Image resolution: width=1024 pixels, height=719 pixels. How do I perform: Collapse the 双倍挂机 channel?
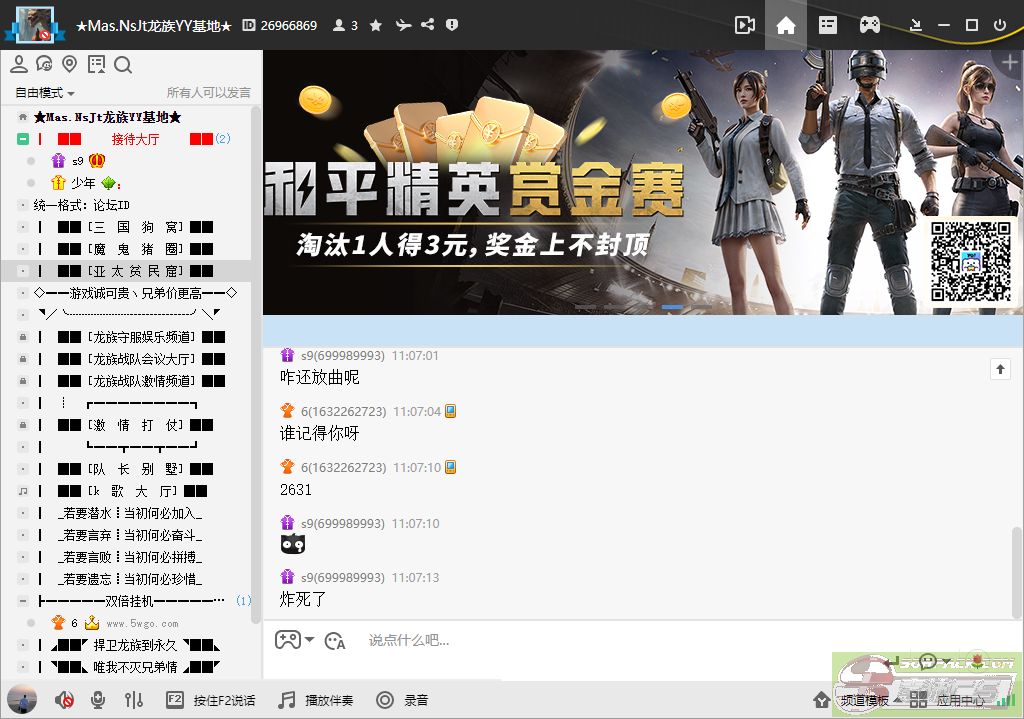(23, 601)
